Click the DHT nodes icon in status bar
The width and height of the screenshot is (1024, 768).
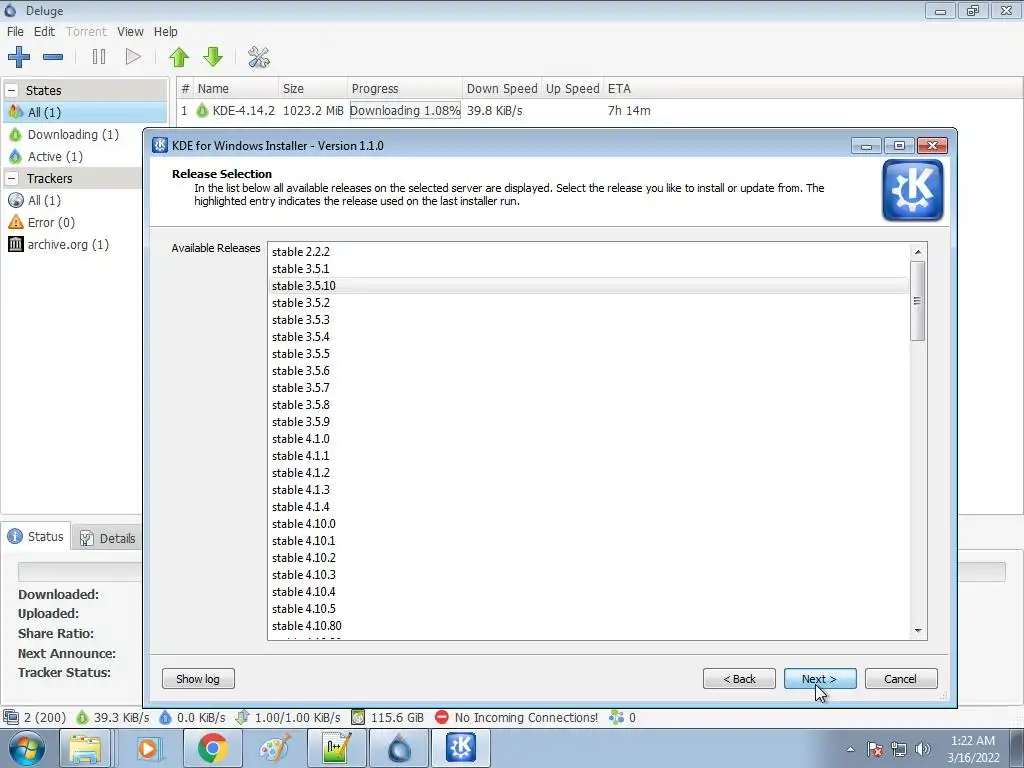(616, 717)
